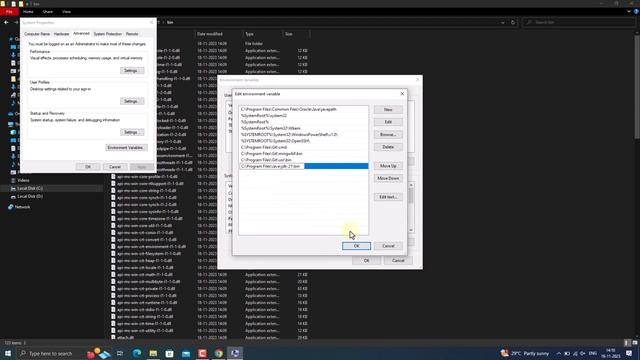Click the Search bin input field

point(579,22)
